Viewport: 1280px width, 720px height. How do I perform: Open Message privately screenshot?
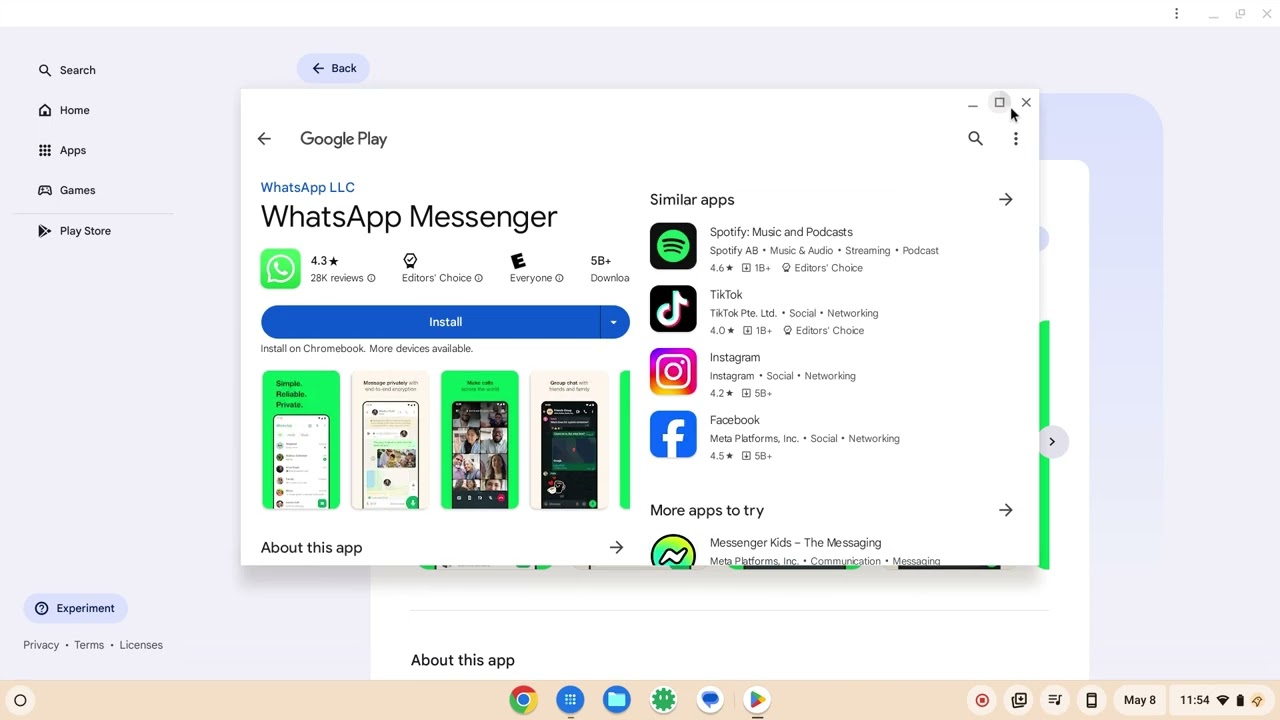[390, 440]
